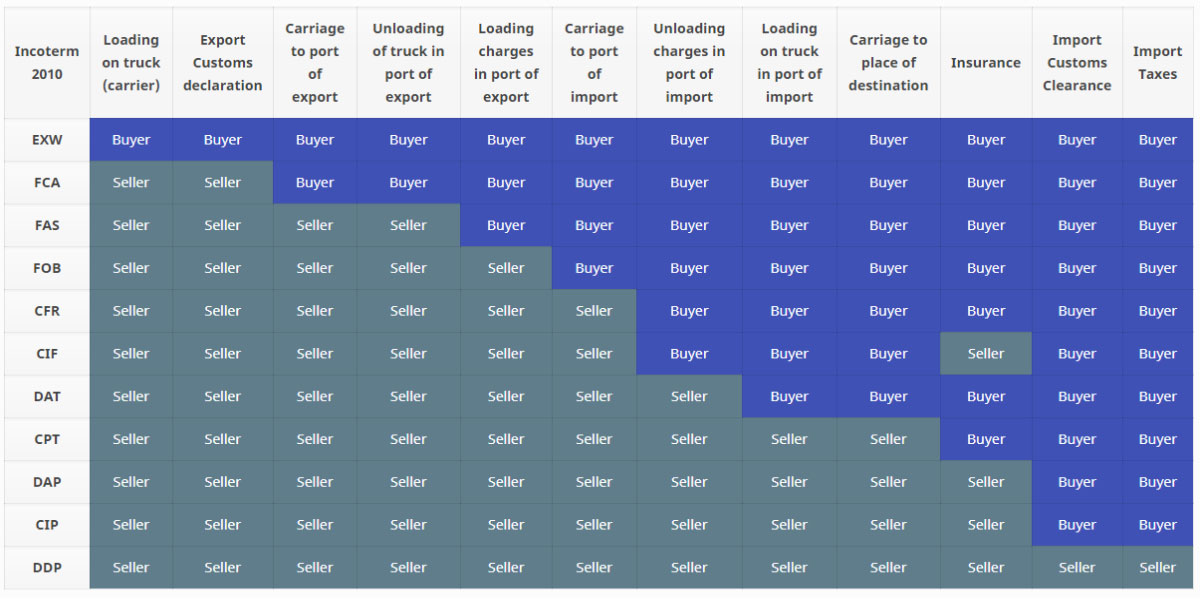
Task: Select the CIP Import Customs Clearance Buyer cell
Action: coord(1077,524)
